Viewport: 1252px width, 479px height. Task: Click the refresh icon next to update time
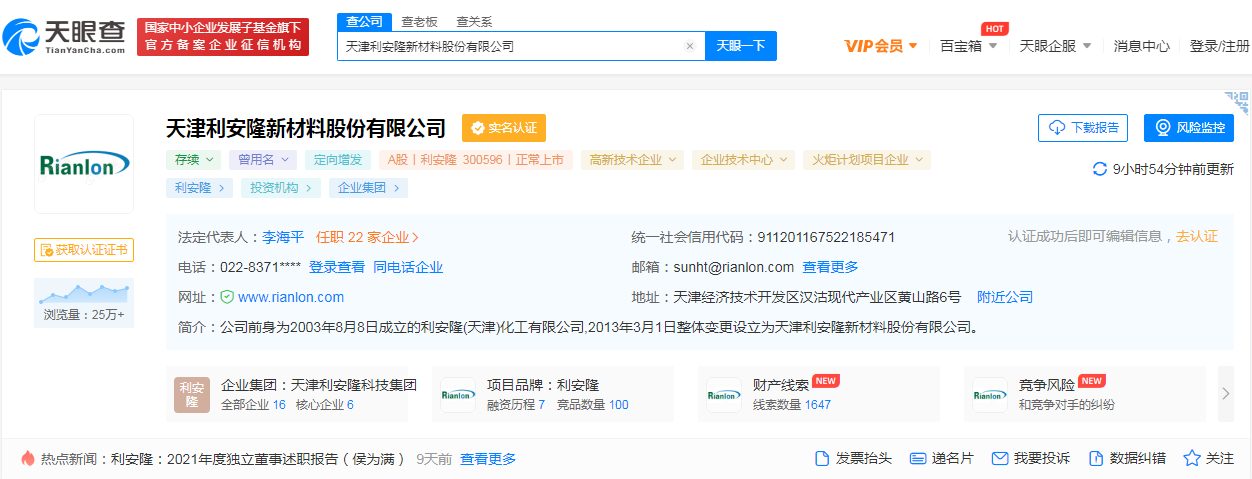pyautogui.click(x=1100, y=169)
